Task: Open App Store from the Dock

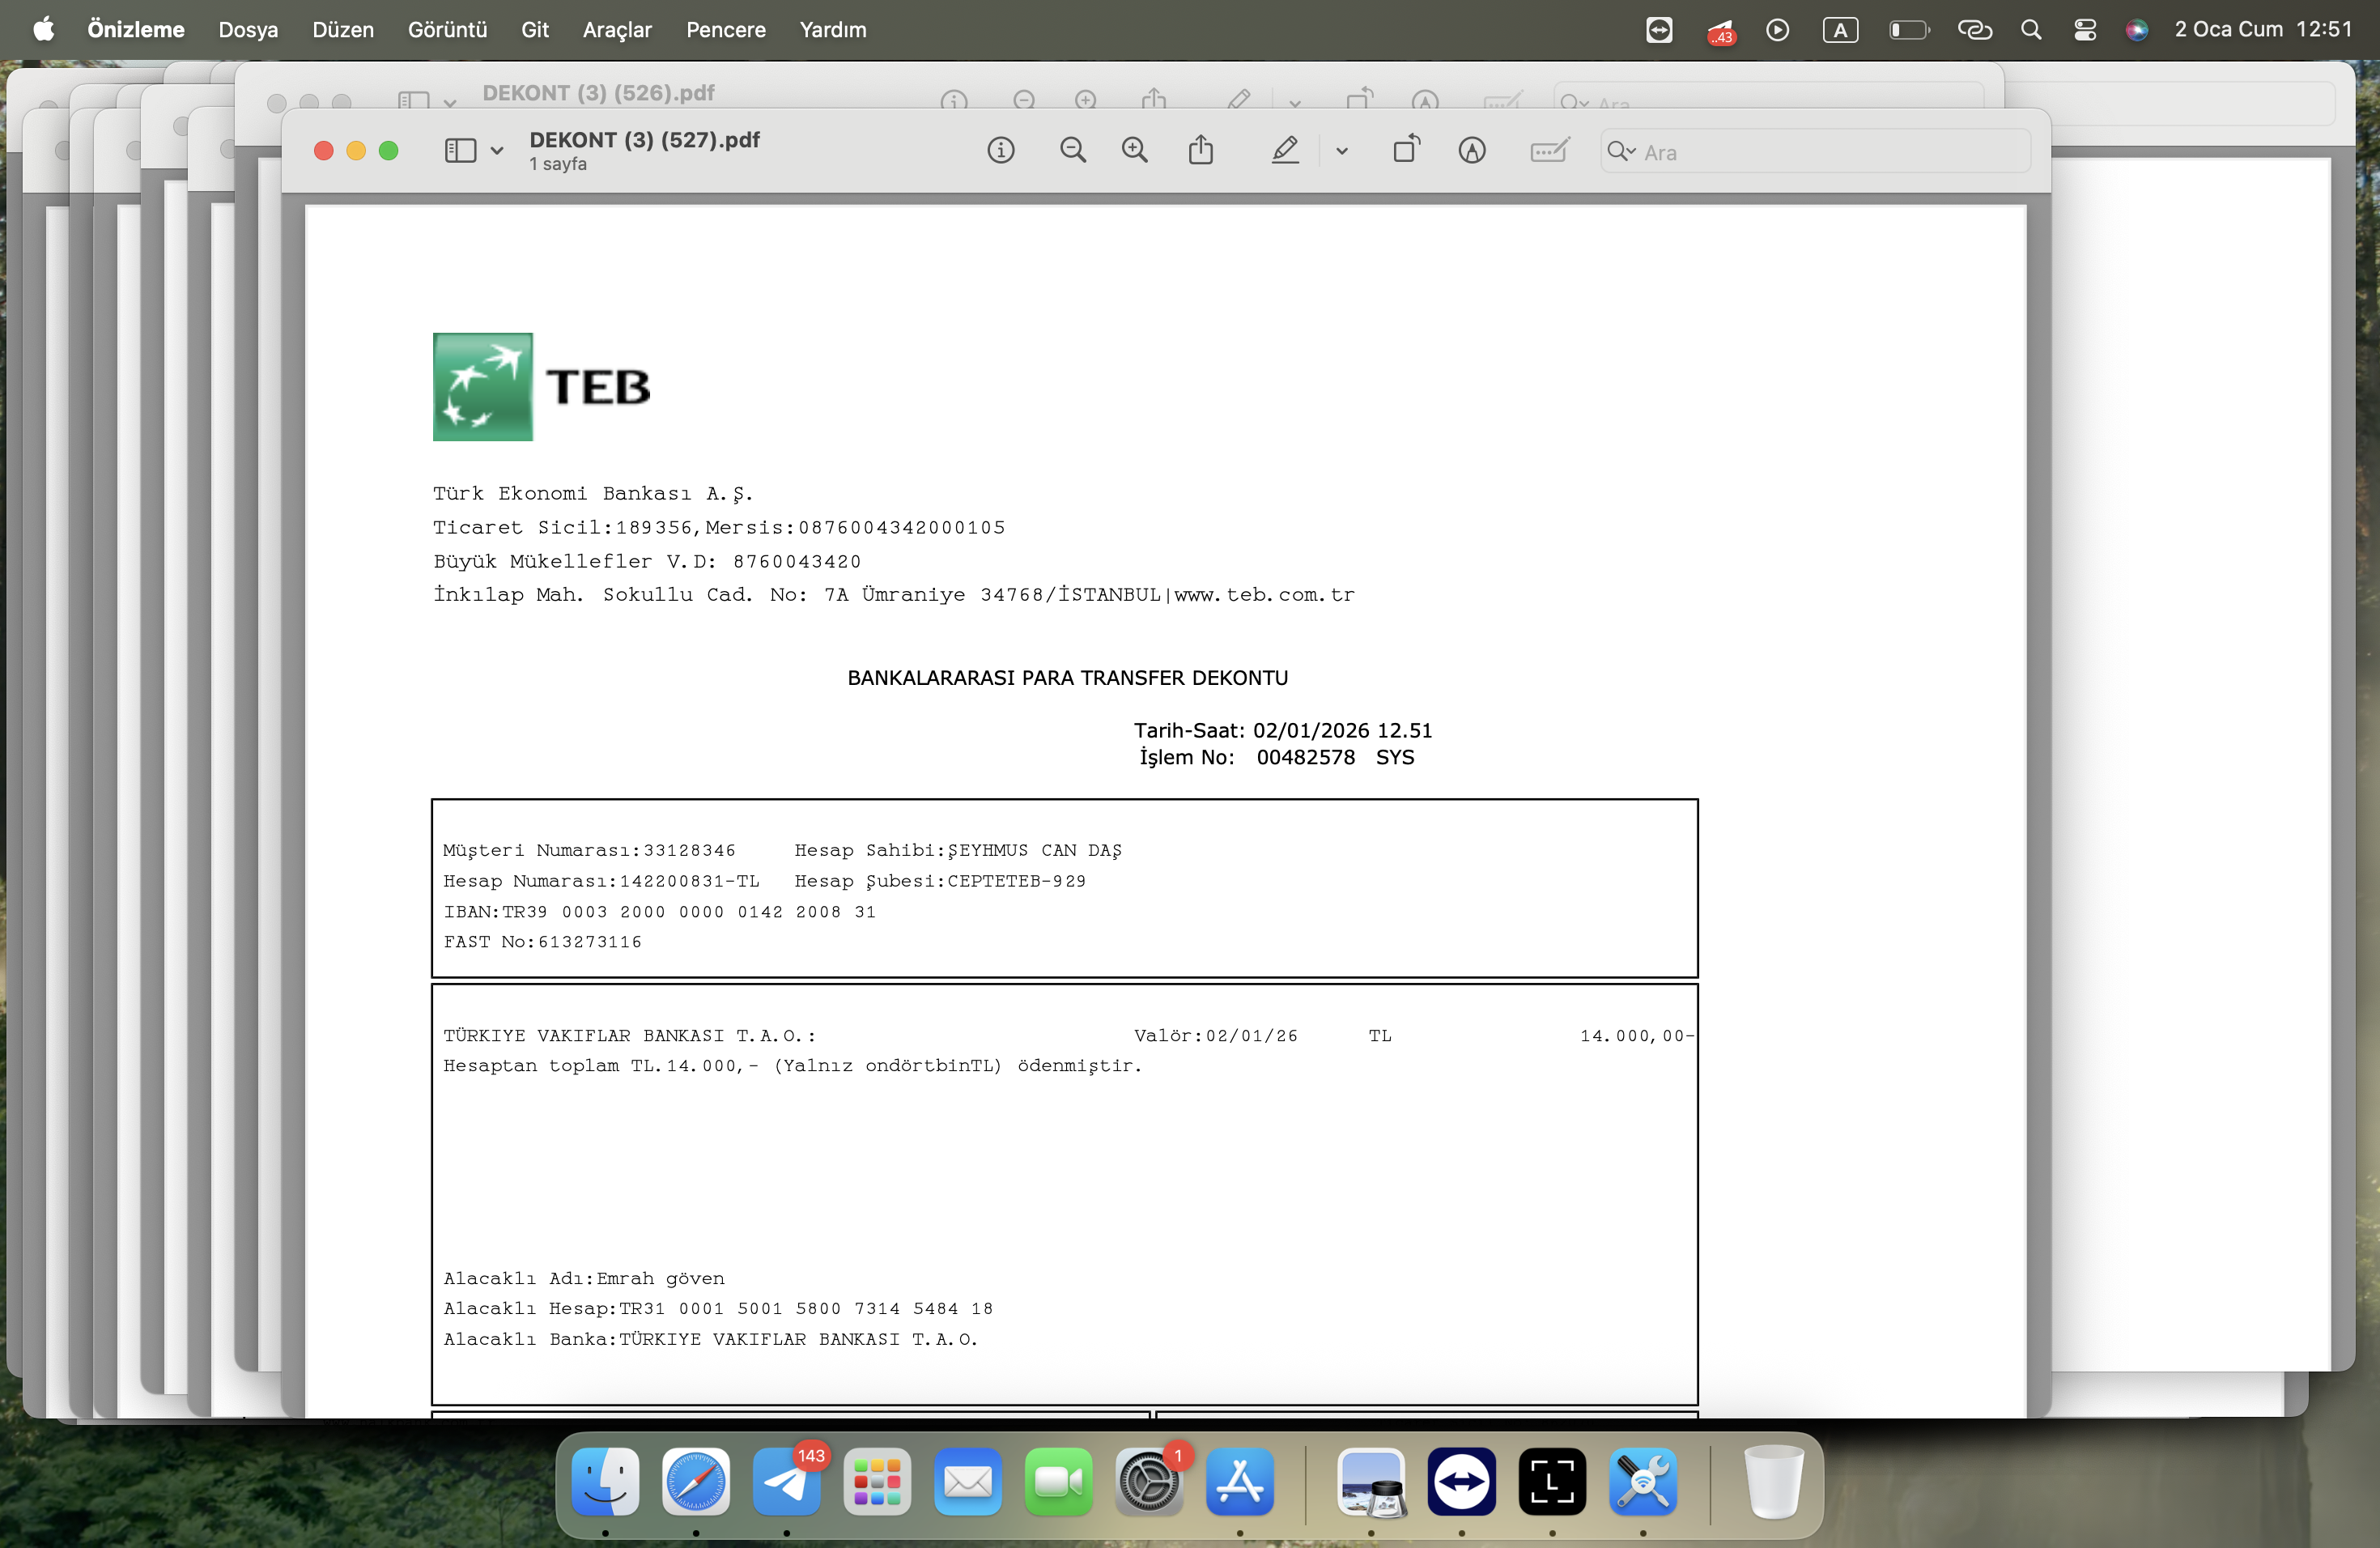Action: point(1240,1481)
